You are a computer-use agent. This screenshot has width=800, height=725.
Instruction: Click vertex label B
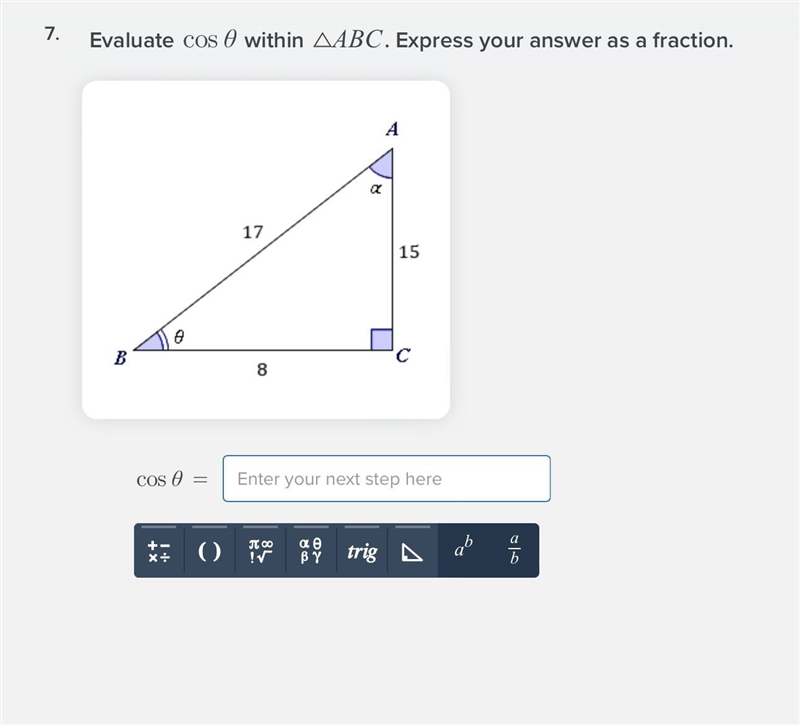pos(120,358)
